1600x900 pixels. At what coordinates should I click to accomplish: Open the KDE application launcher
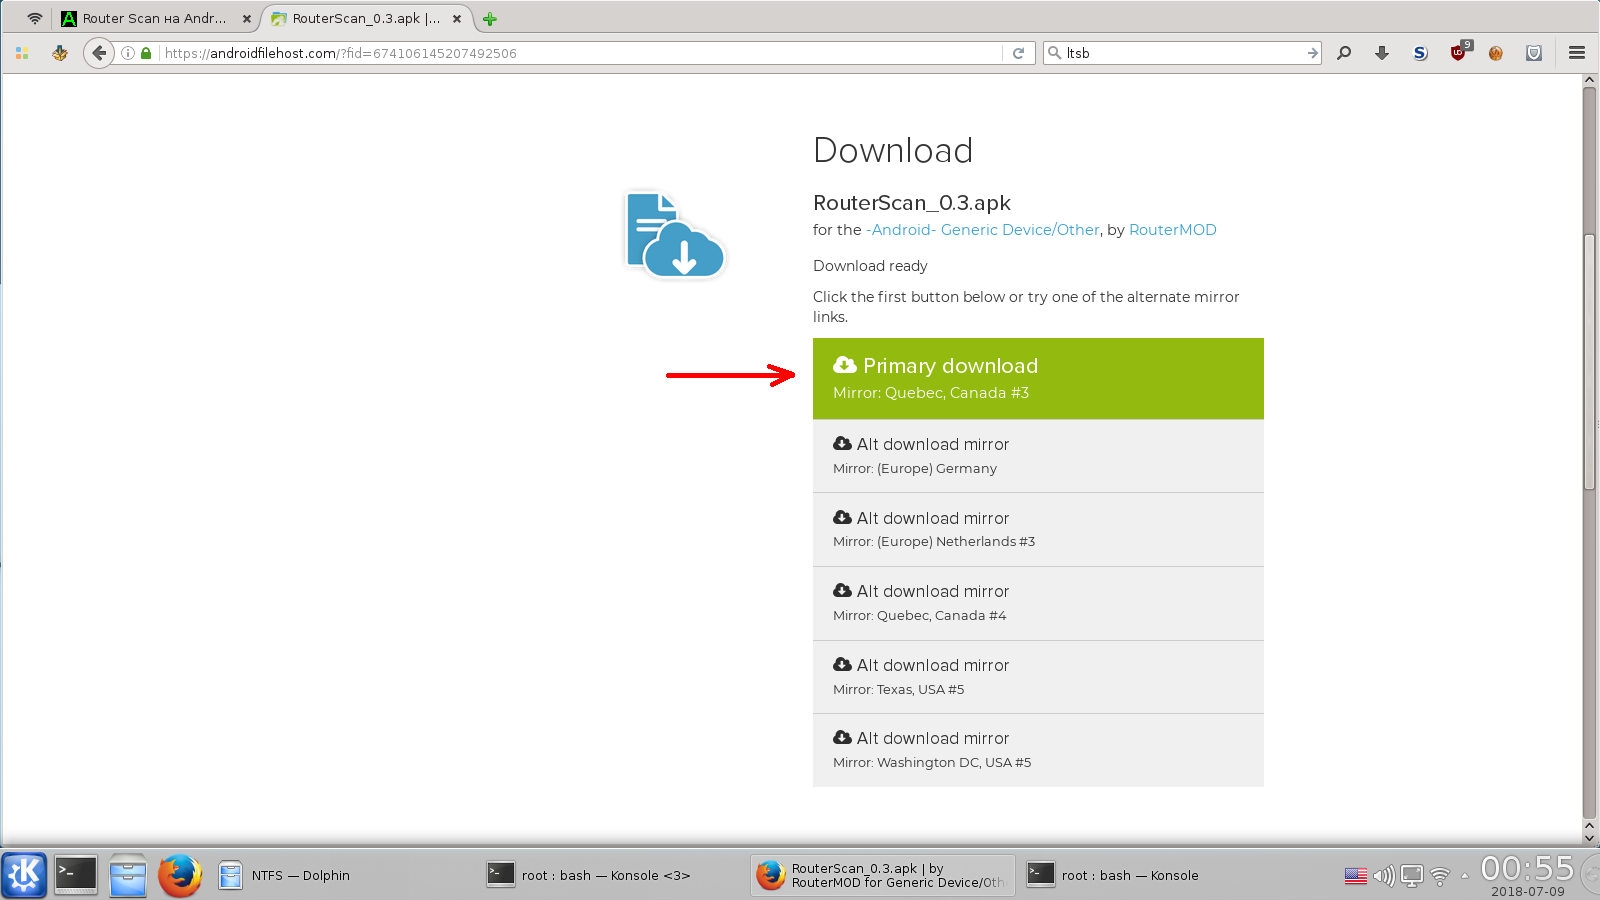[x=24, y=875]
